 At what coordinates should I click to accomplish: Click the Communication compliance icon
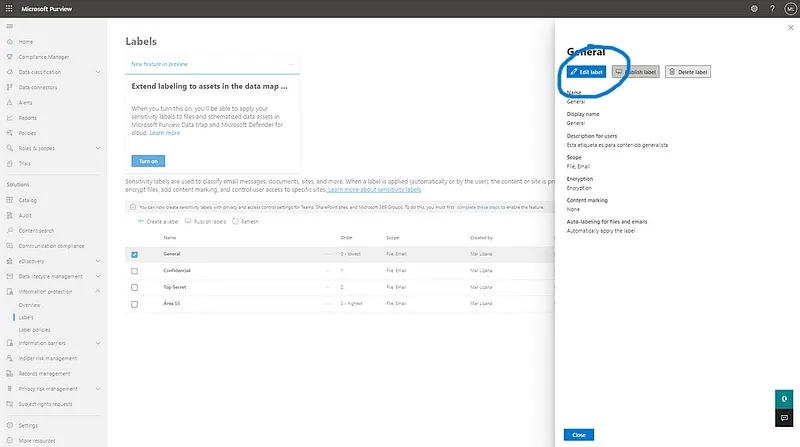click(10, 246)
